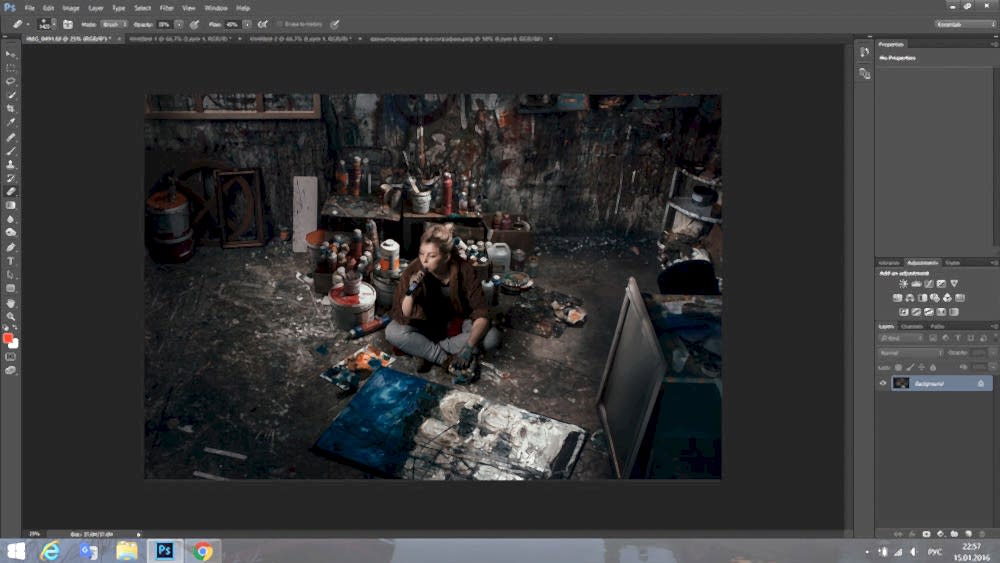The width and height of the screenshot is (1000, 563).
Task: Open the eraser Mode dropdown set to Brush
Action: (113, 24)
